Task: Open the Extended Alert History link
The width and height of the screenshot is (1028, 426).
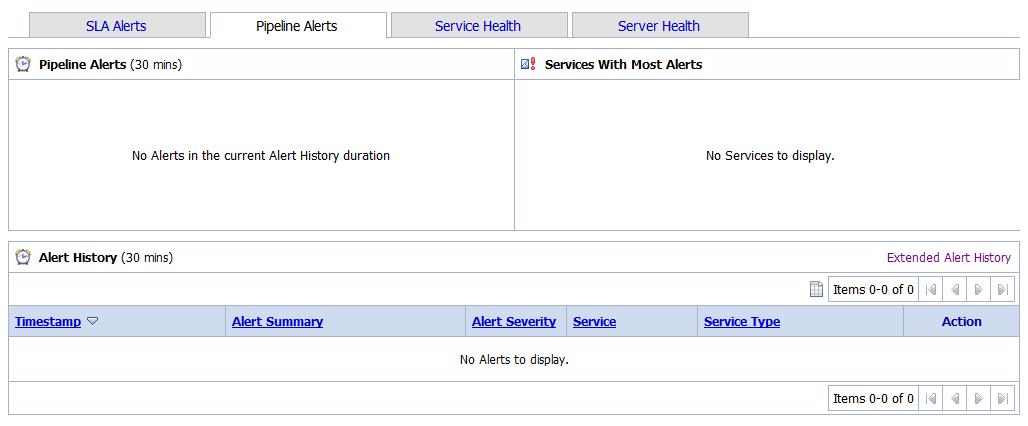Action: pyautogui.click(x=949, y=258)
